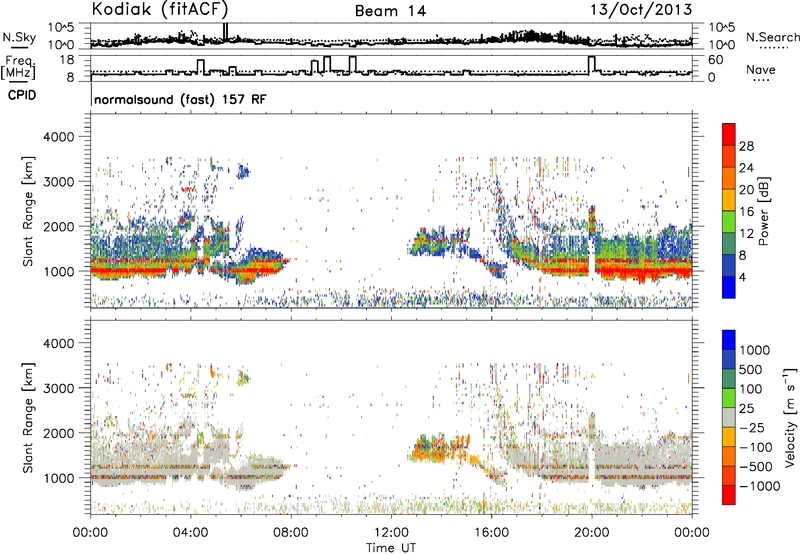The height and width of the screenshot is (554, 800).
Task: Click the '-25' velocity colorbar value
Action: tap(753, 428)
